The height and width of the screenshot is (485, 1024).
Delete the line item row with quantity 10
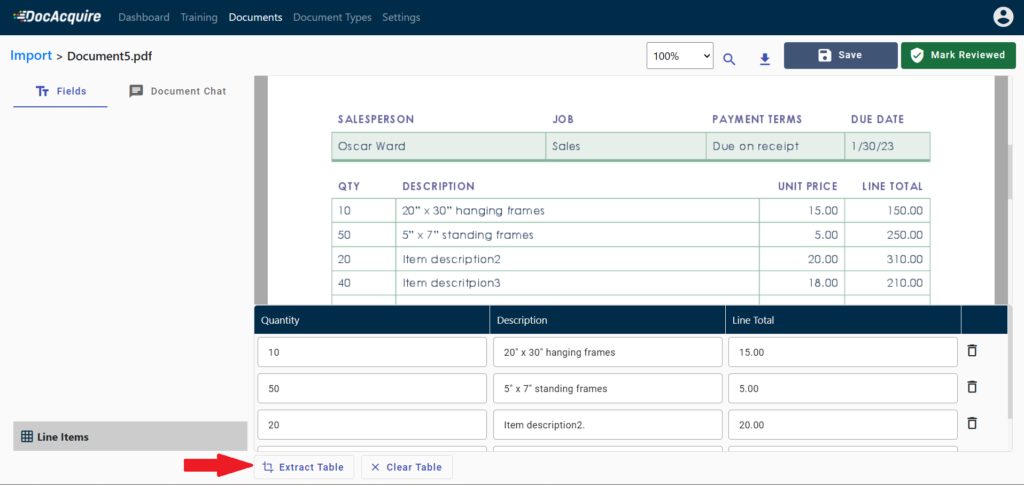[972, 351]
